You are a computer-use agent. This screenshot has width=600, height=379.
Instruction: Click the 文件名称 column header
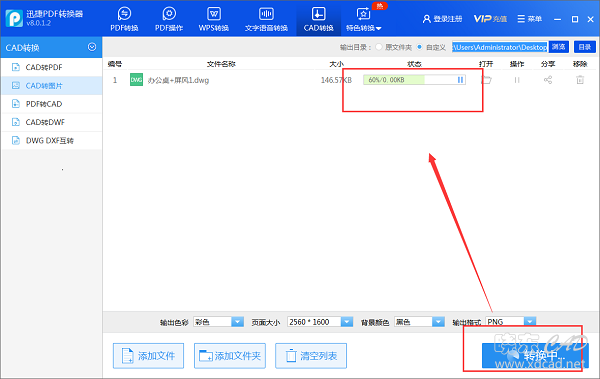221,64
